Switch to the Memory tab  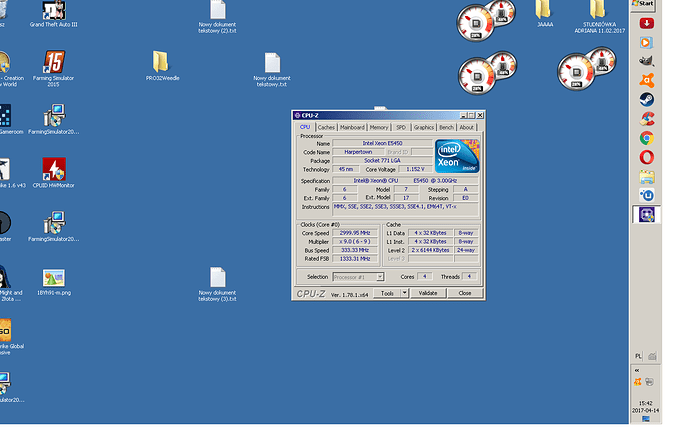tap(379, 127)
